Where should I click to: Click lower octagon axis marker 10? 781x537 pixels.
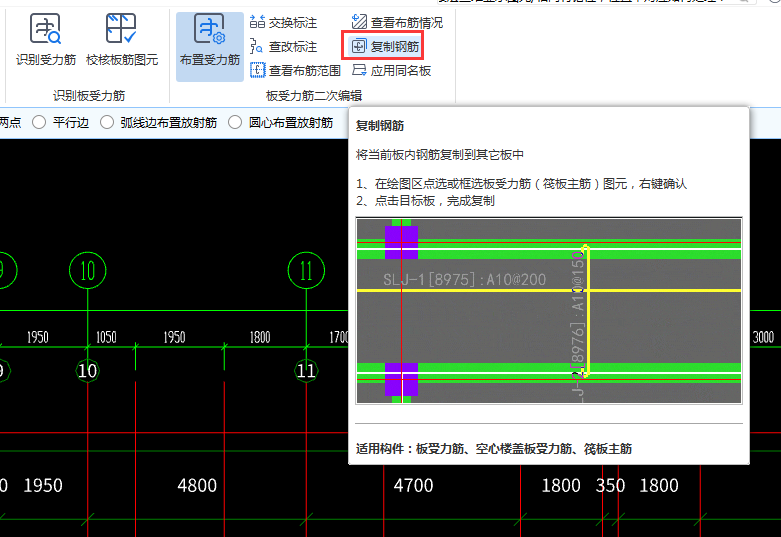pos(88,371)
